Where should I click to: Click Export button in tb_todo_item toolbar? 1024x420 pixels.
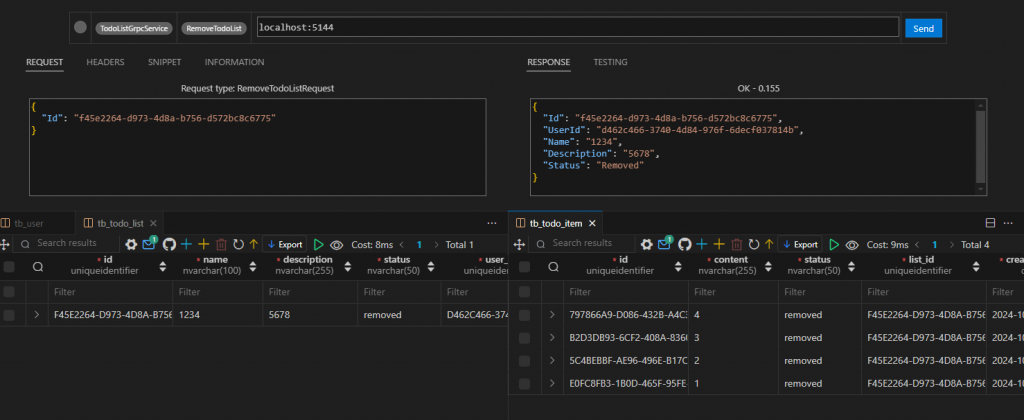(x=800, y=244)
